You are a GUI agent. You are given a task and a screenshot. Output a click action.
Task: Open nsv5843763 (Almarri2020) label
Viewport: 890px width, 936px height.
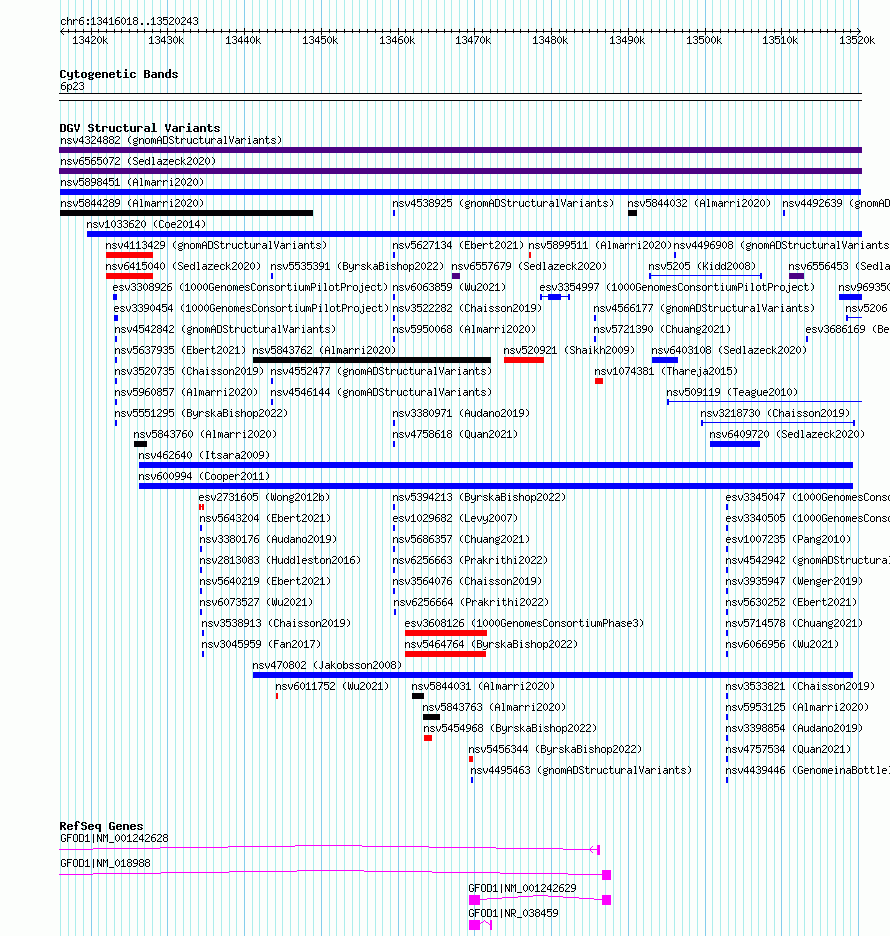pyautogui.click(x=494, y=707)
